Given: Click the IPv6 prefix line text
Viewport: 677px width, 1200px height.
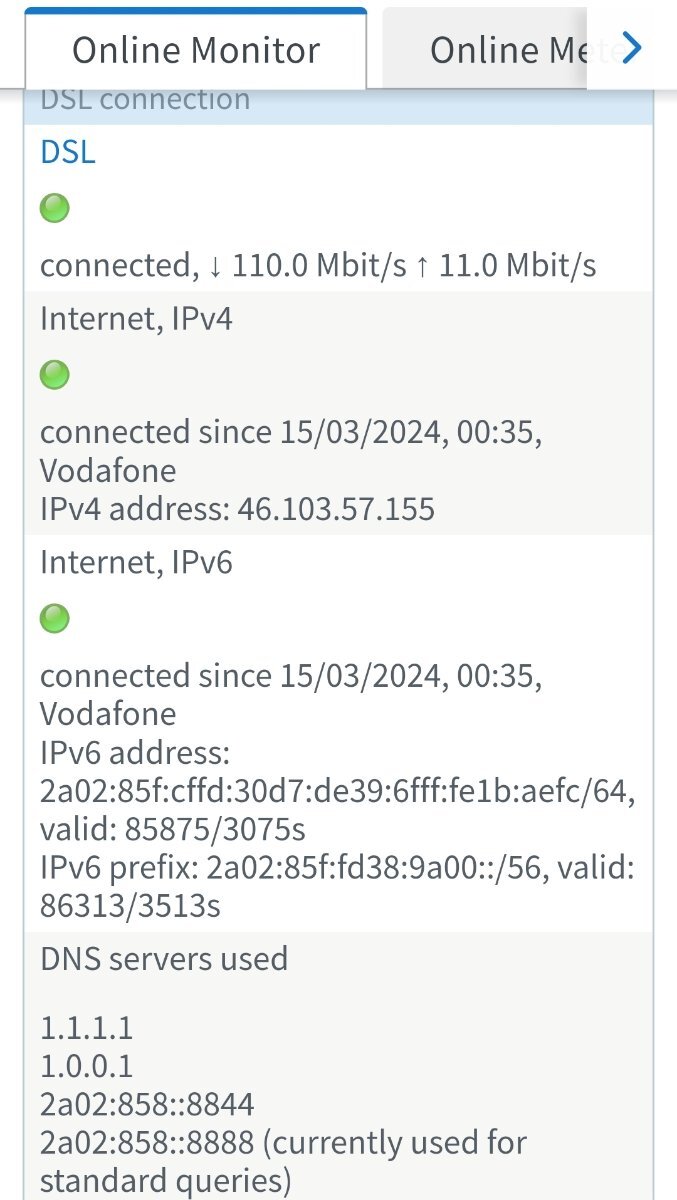Looking at the screenshot, I should point(337,887).
